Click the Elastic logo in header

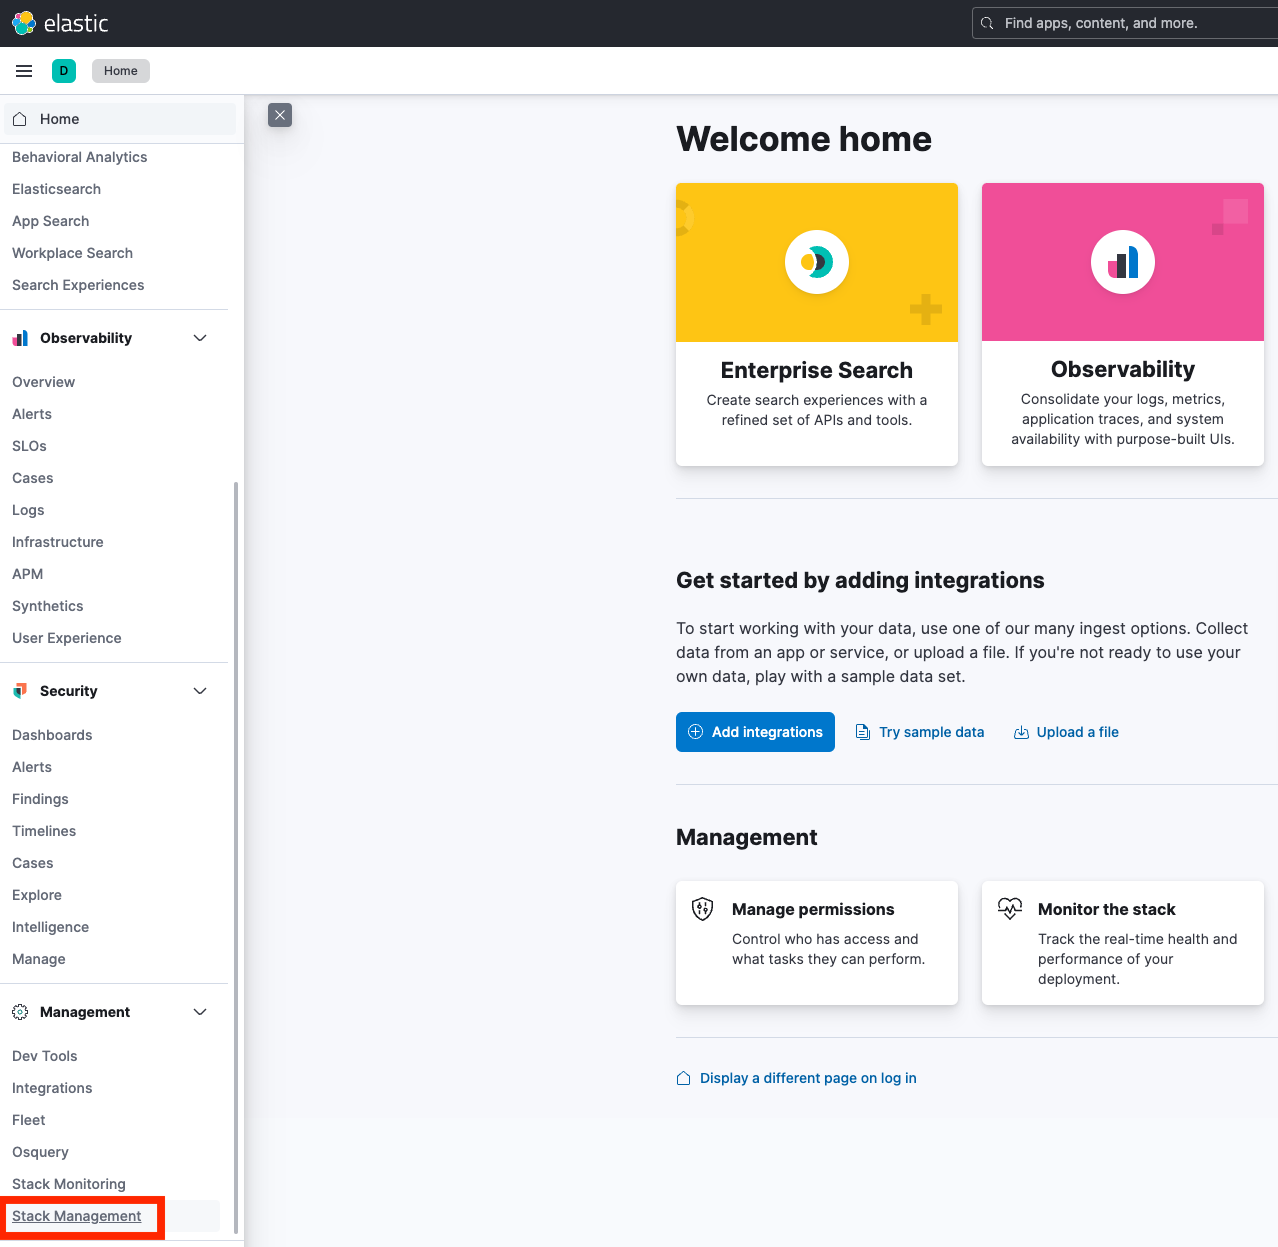coord(60,23)
